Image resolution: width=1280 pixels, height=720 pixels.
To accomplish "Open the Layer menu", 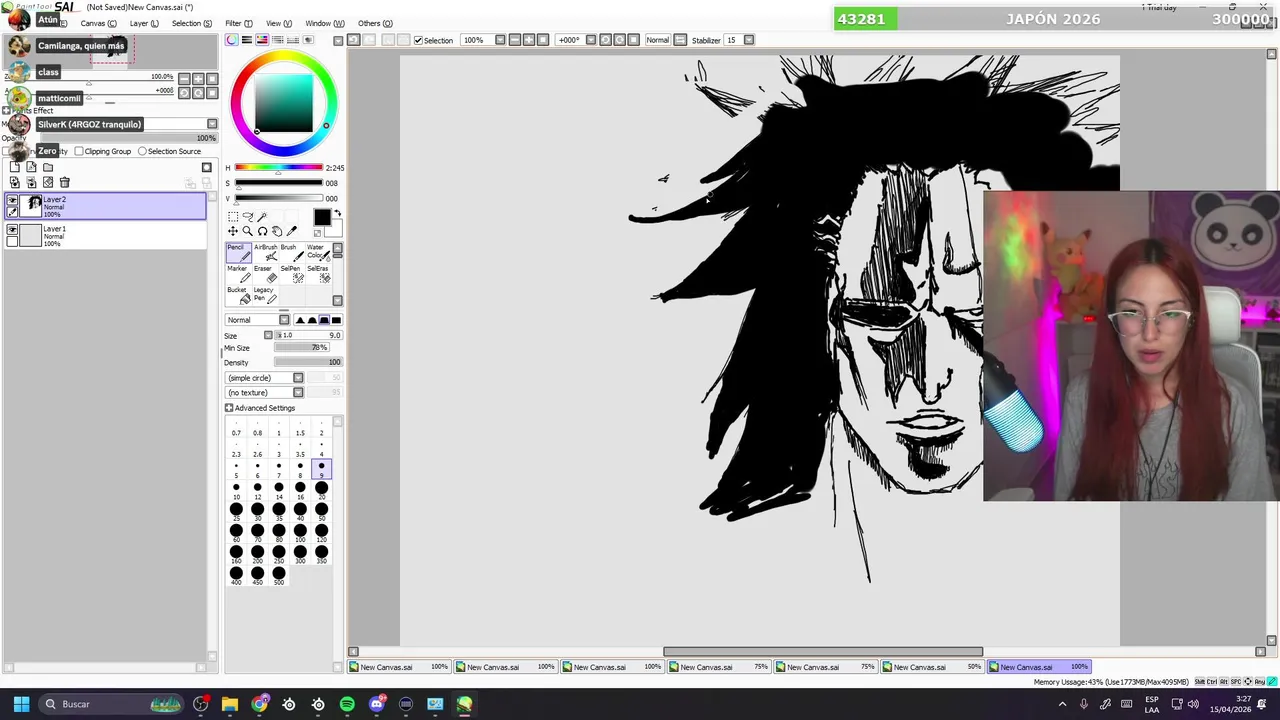I will pos(144,23).
